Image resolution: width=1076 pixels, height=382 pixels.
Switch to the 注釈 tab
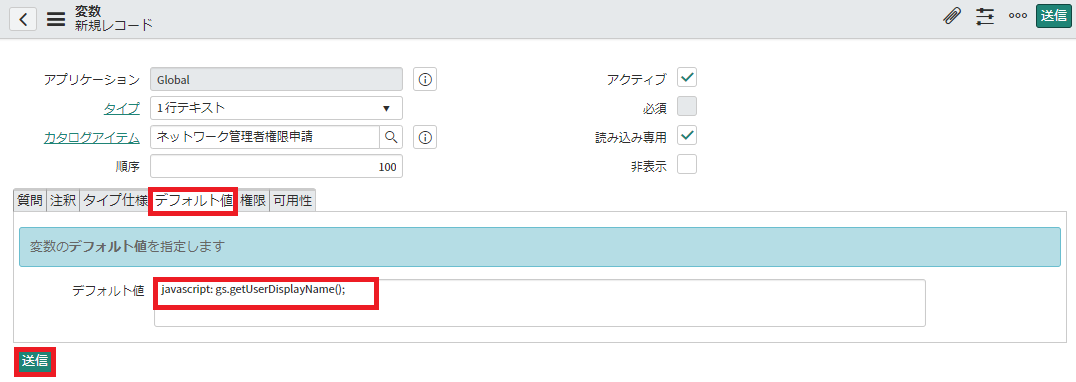[x=63, y=201]
